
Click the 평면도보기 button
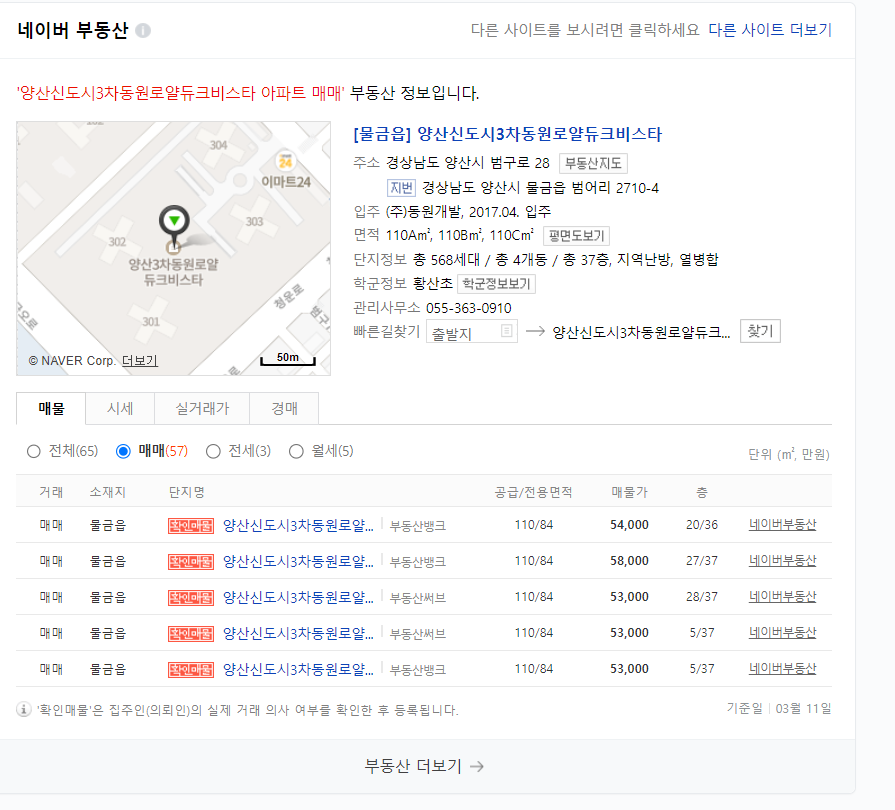point(576,236)
